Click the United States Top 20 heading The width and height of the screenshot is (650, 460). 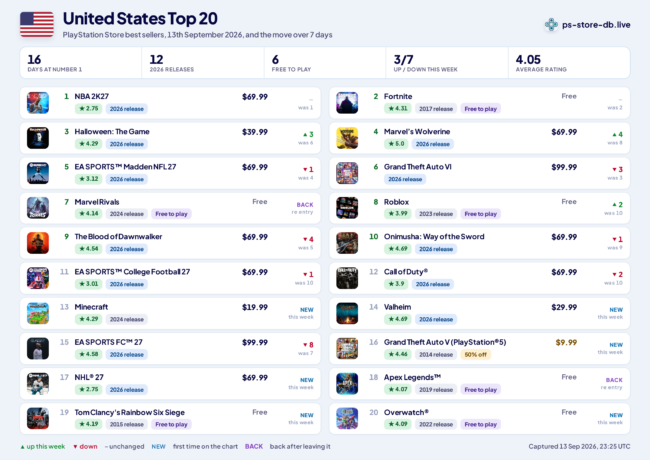[x=140, y=19]
